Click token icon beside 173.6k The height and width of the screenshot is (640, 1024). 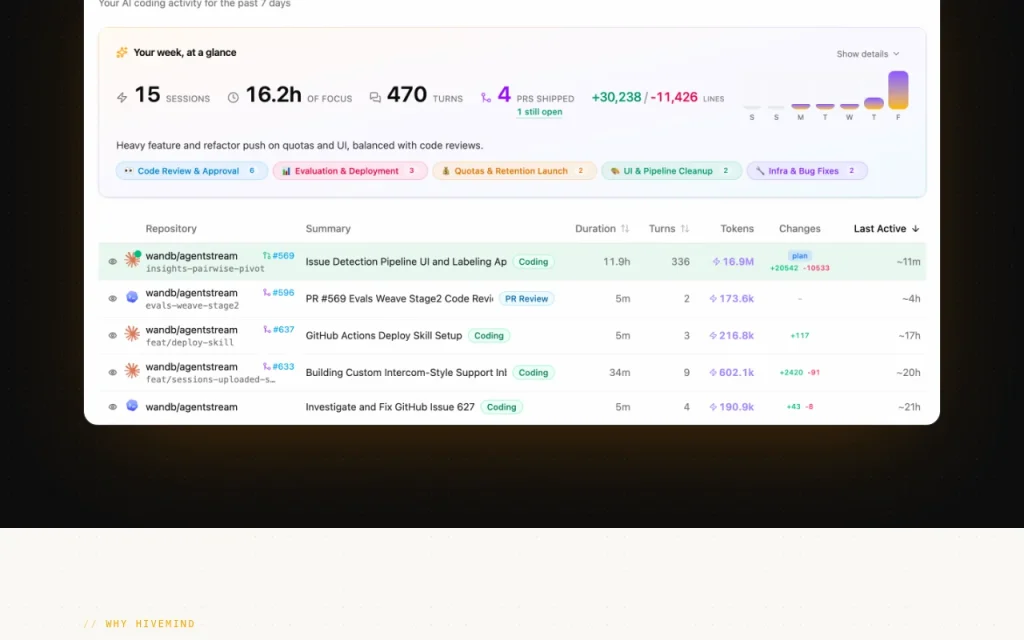click(713, 298)
